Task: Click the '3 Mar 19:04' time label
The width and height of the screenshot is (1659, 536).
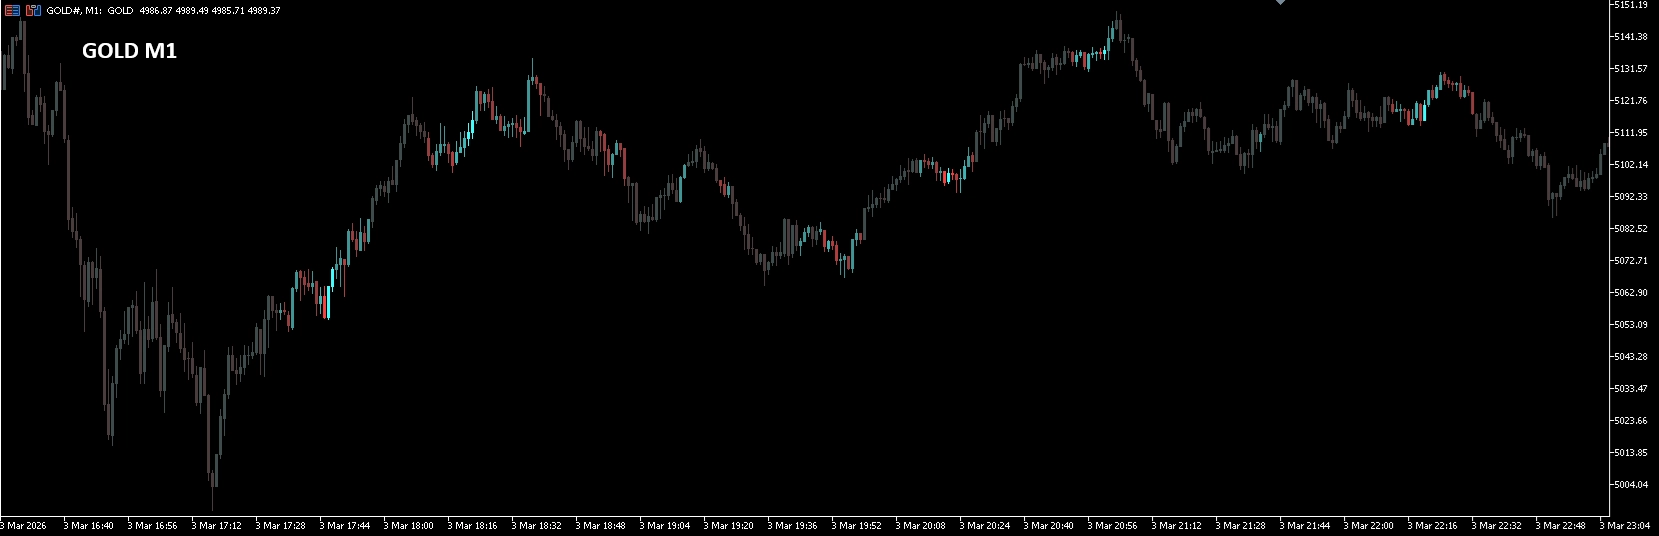Action: 665,526
